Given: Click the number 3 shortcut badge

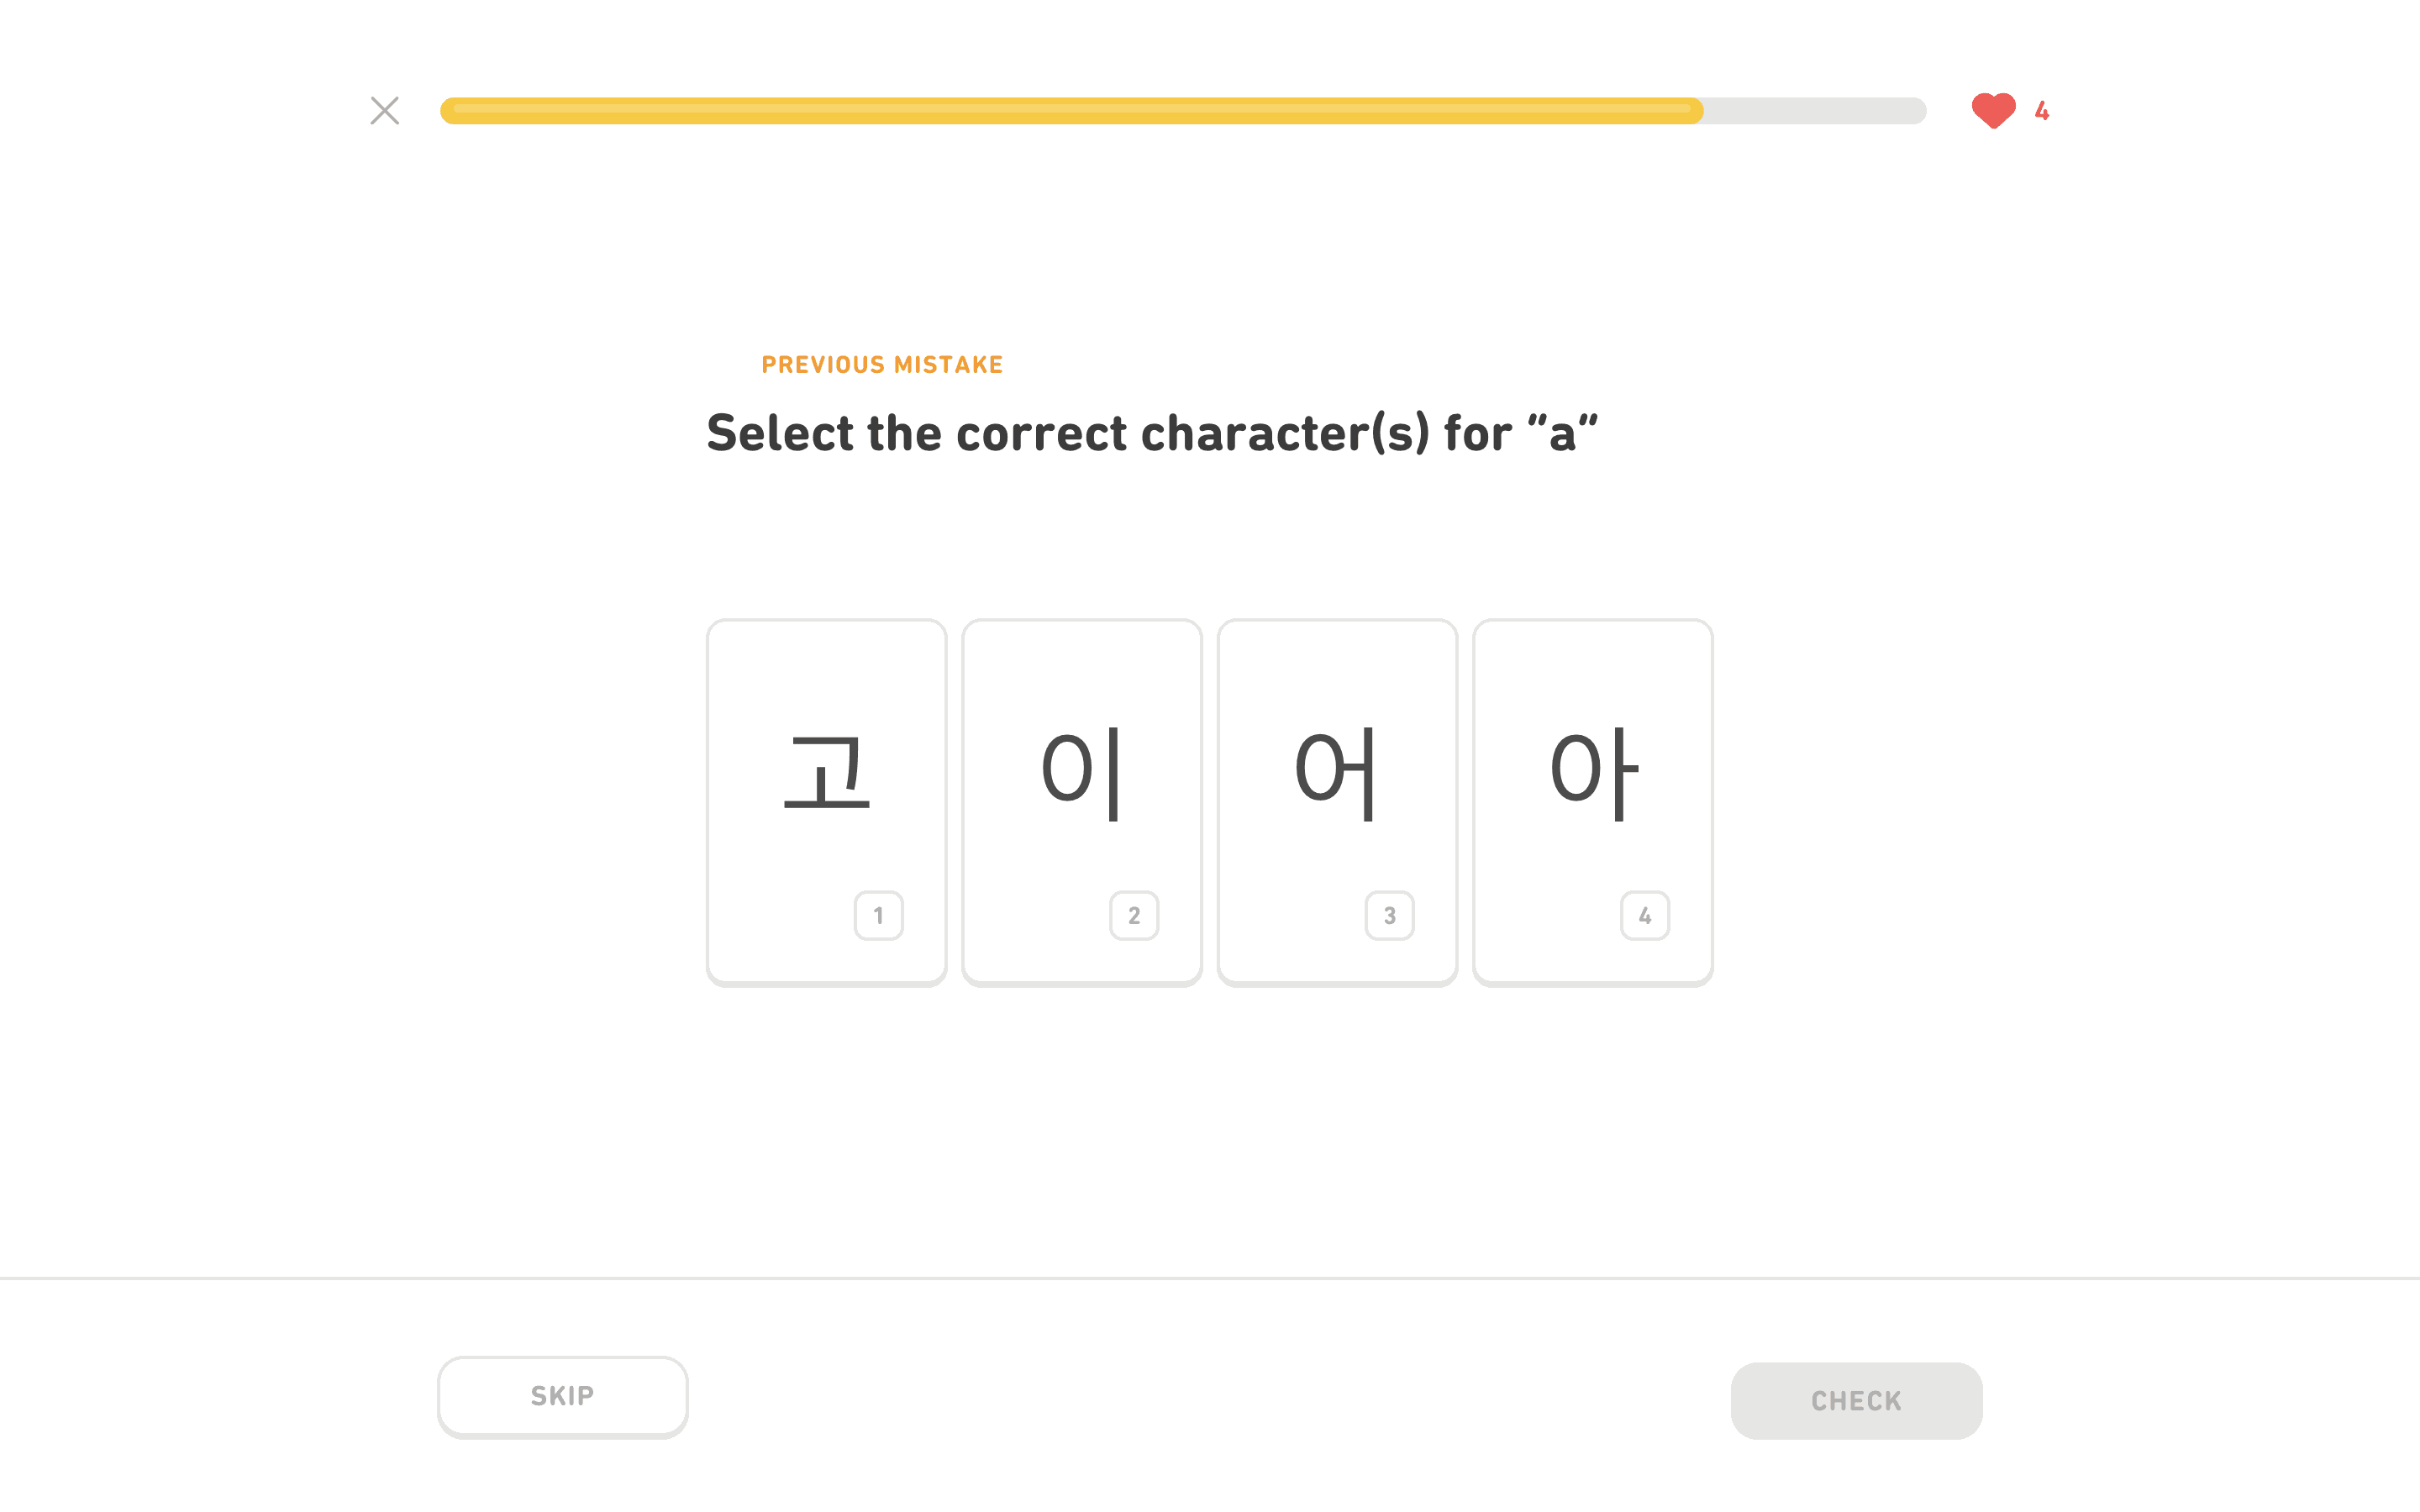Looking at the screenshot, I should click(x=1389, y=915).
